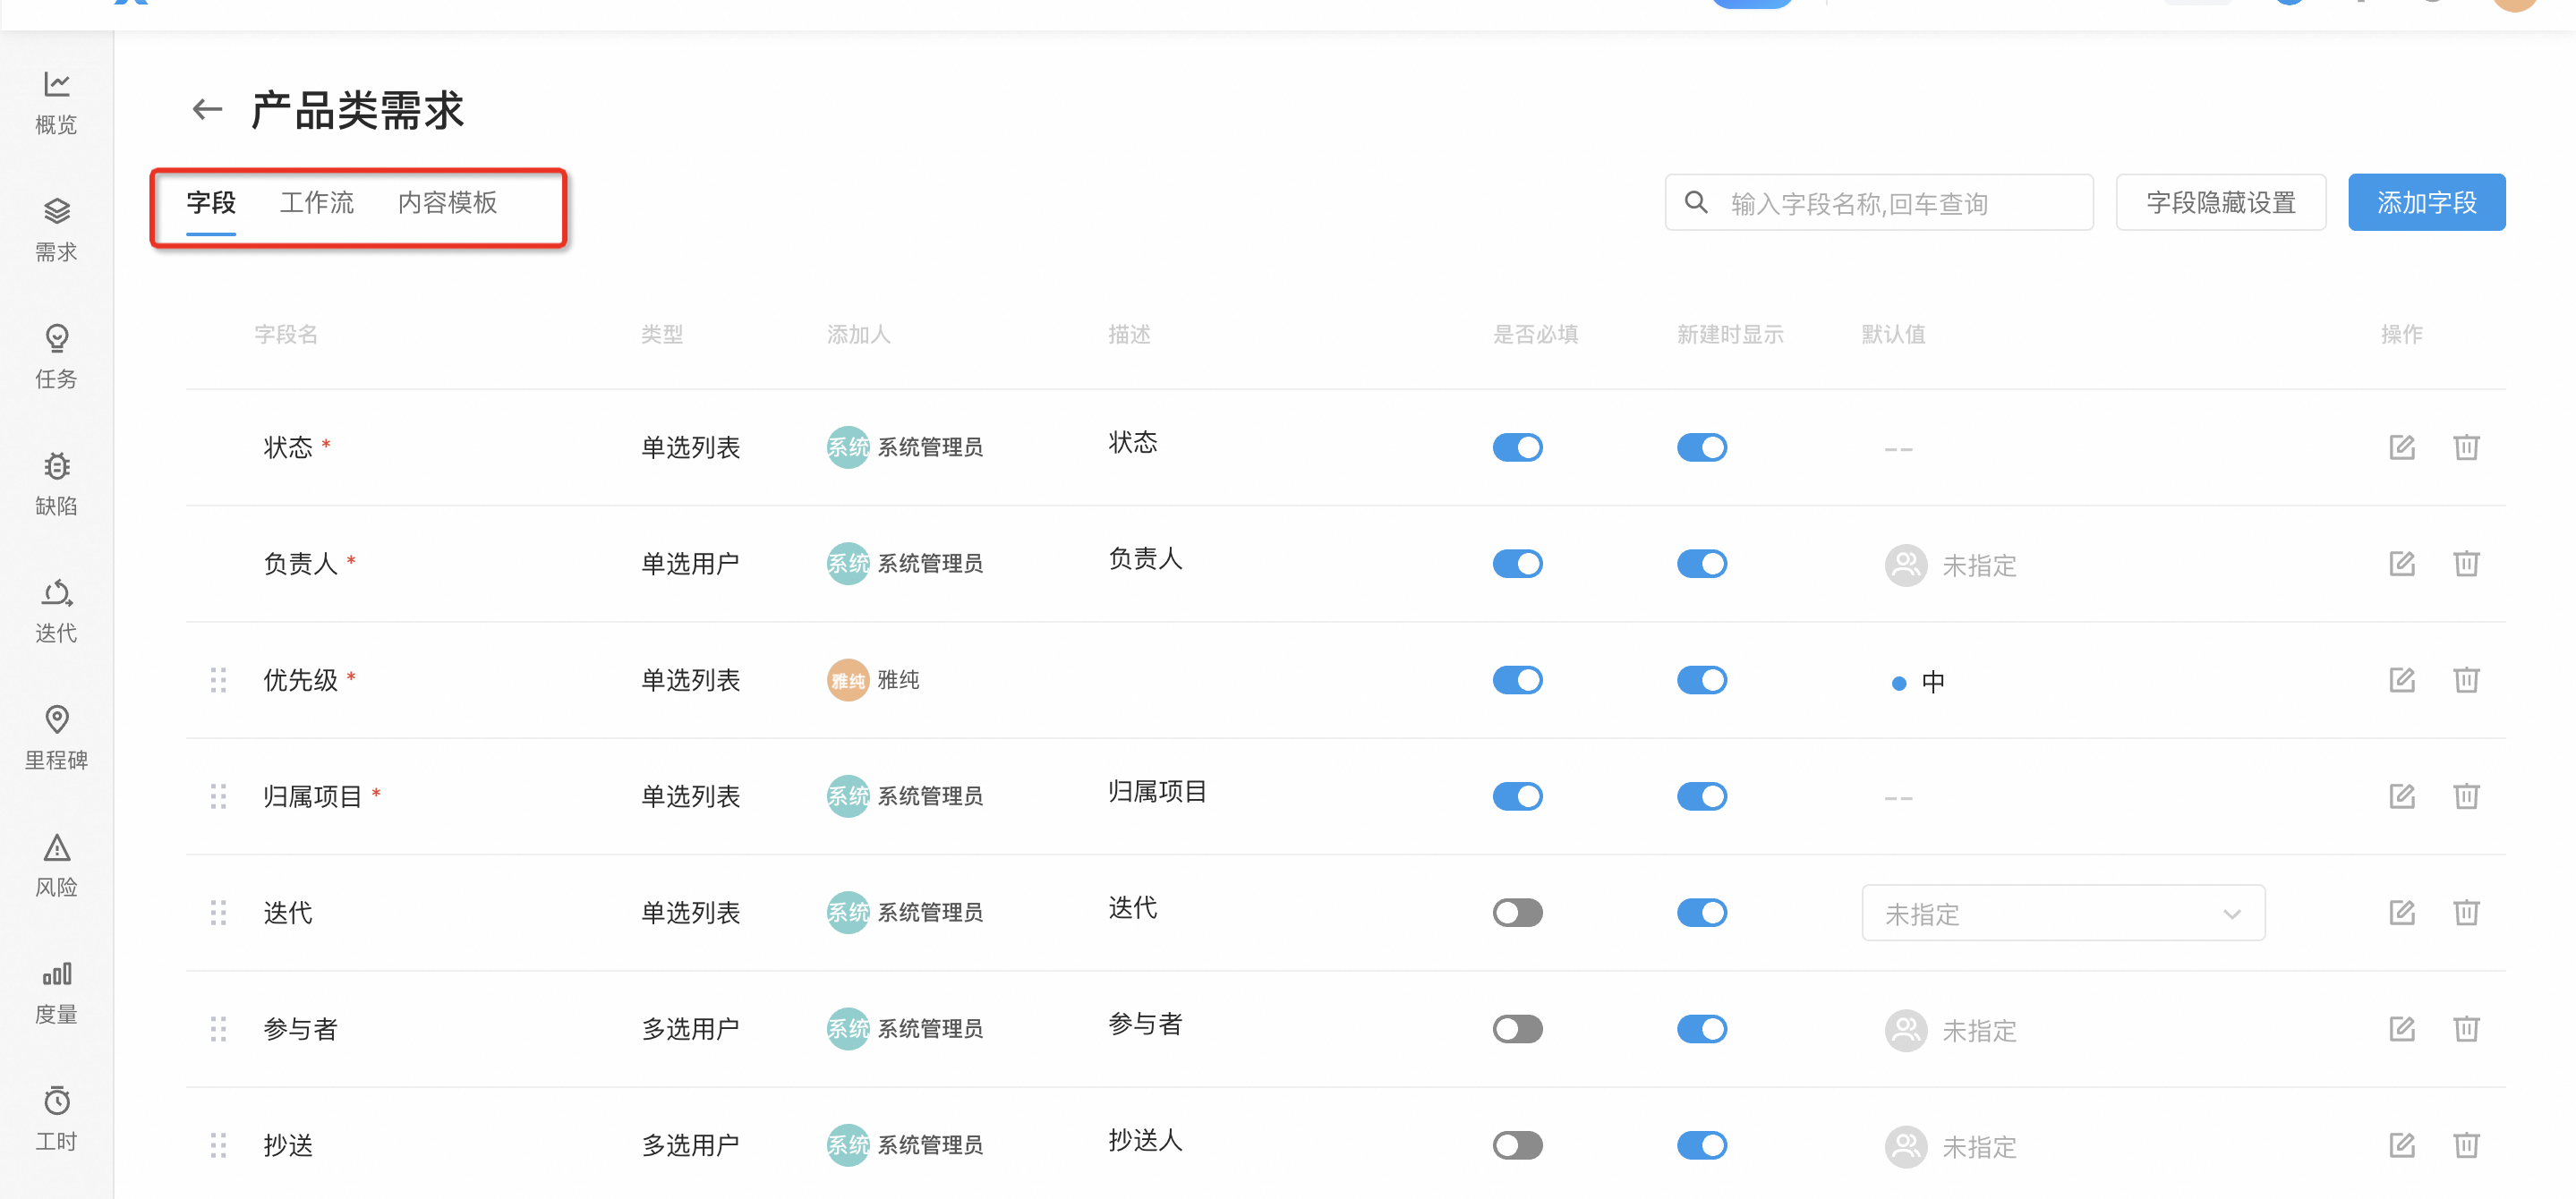Screen dimensions: 2576x1199
Task: Click the 字段名 column header
Action: (x=286, y=334)
